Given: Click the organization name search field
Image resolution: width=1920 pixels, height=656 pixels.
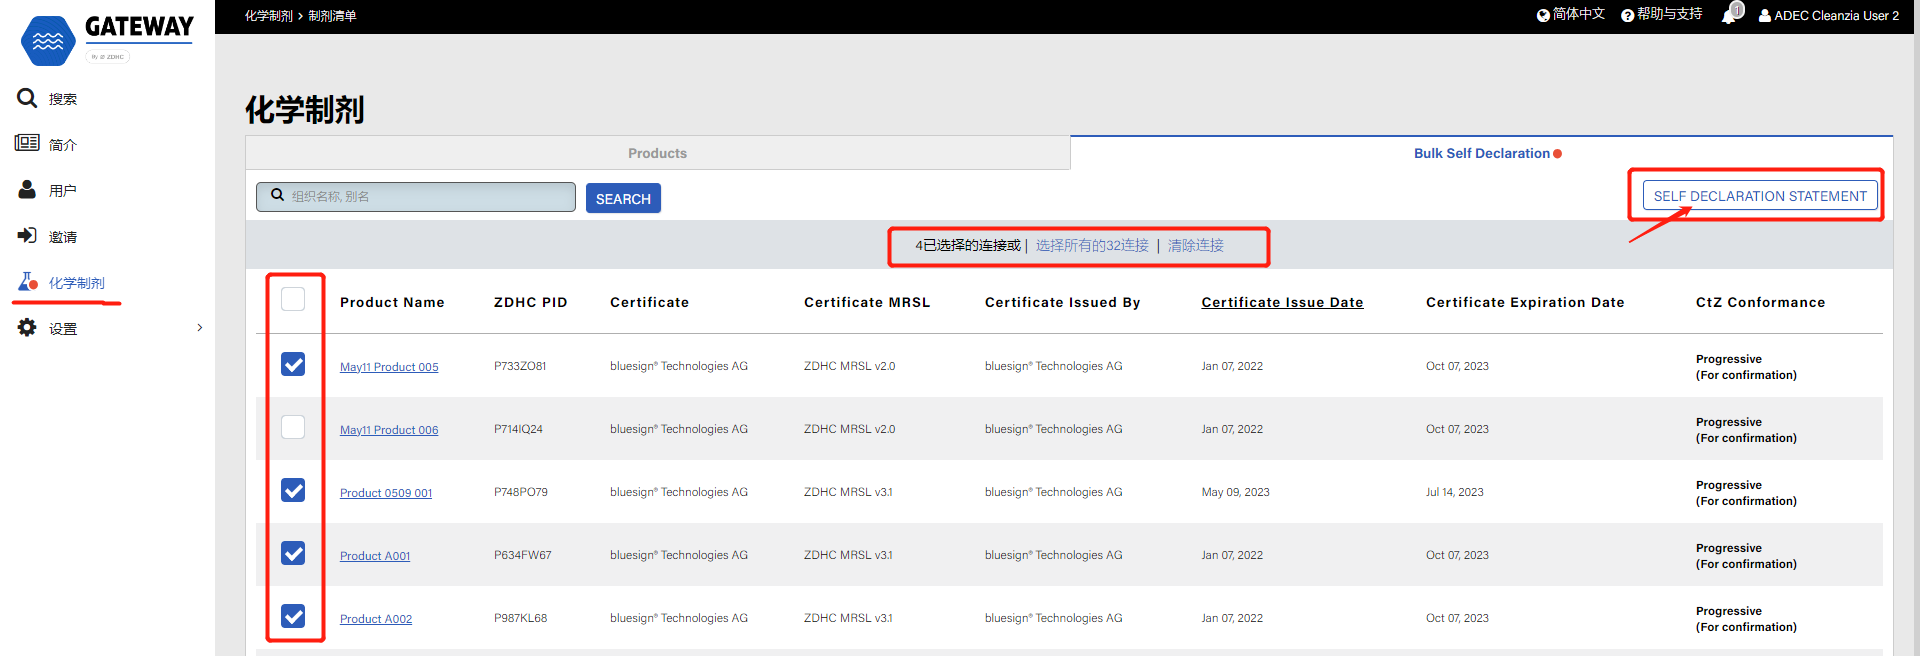Looking at the screenshot, I should (x=416, y=197).
